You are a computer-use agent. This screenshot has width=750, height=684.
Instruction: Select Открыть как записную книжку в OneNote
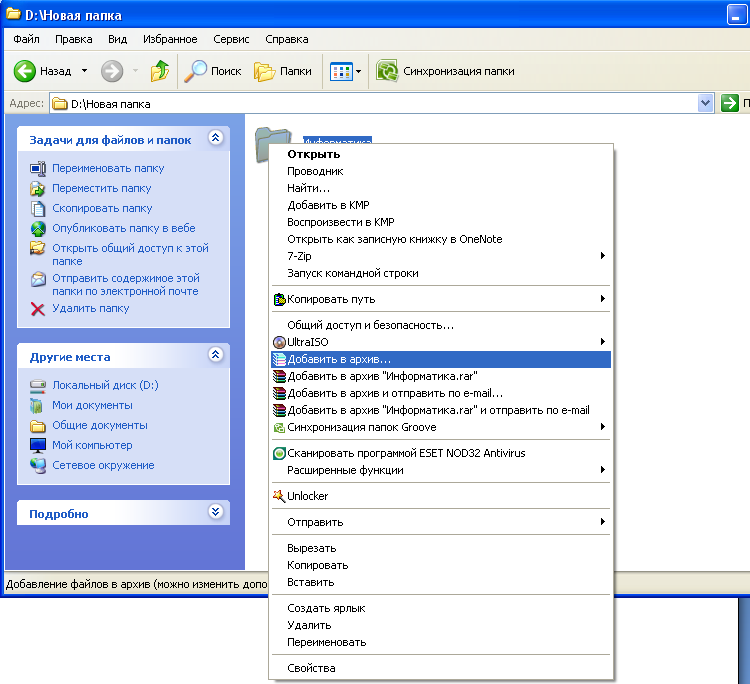click(441, 240)
